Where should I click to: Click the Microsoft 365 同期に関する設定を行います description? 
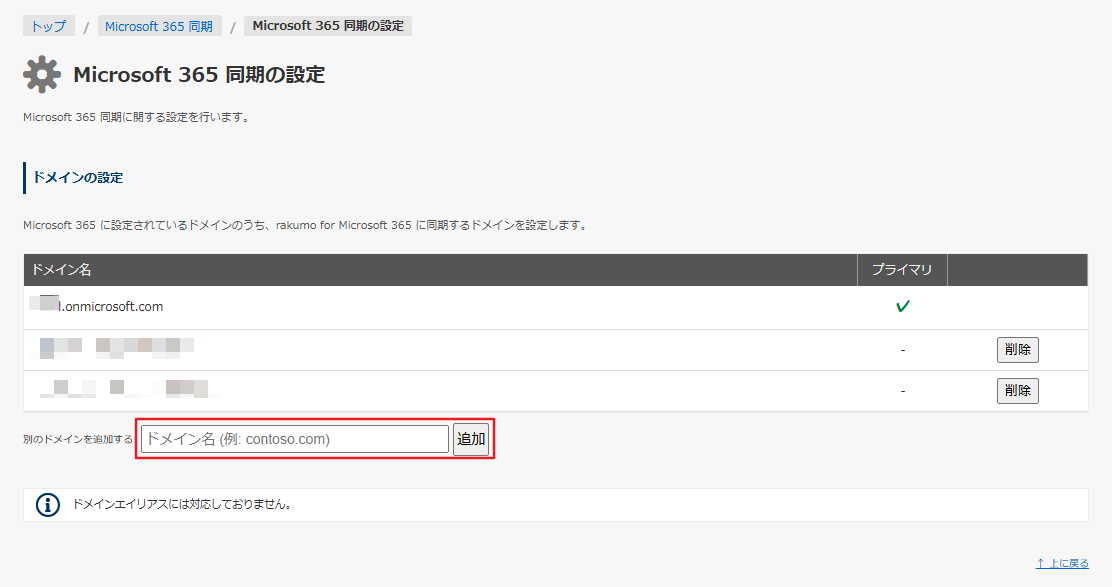pos(136,117)
